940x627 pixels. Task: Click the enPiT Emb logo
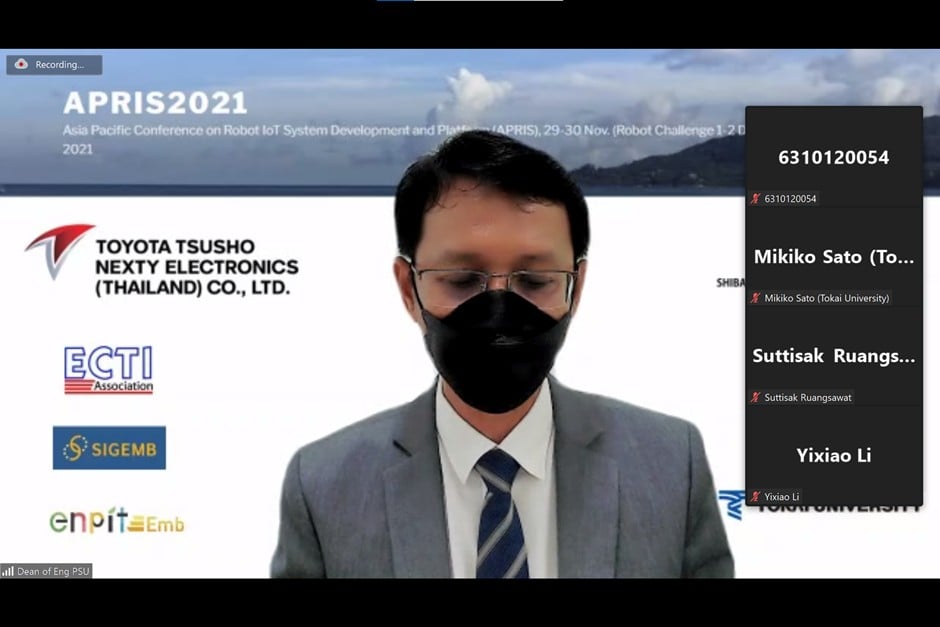tap(117, 521)
